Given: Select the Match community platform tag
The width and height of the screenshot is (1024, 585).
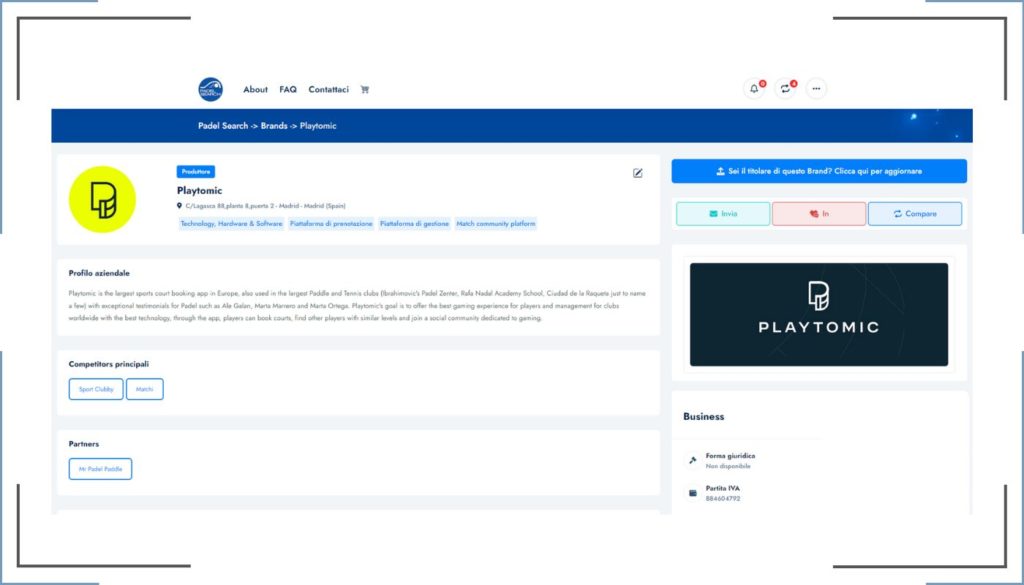Looking at the screenshot, I should (x=496, y=224).
